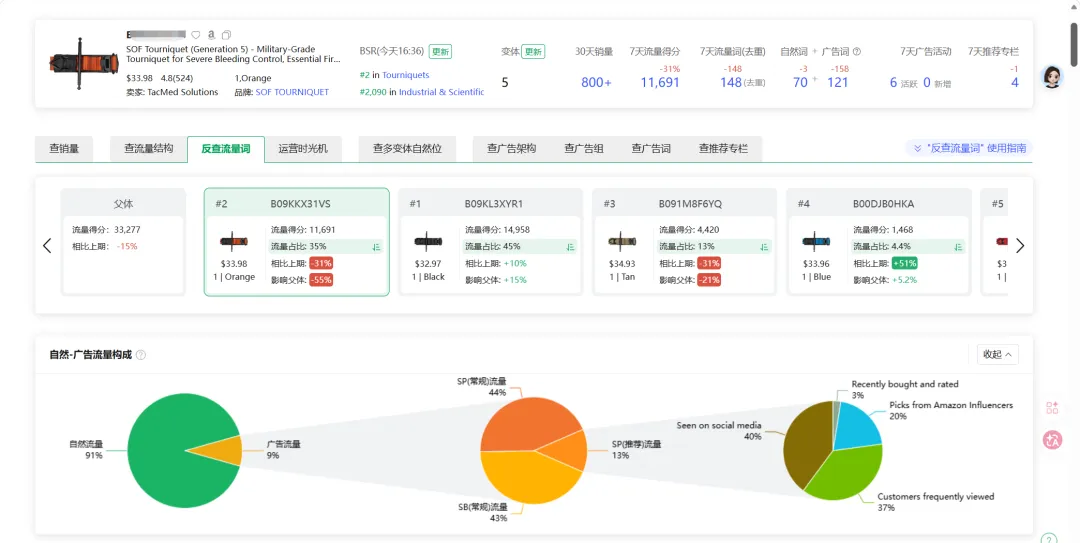Expand the "反查流量词" 使用指南 guide
This screenshot has height=543, width=1080.
(969, 148)
